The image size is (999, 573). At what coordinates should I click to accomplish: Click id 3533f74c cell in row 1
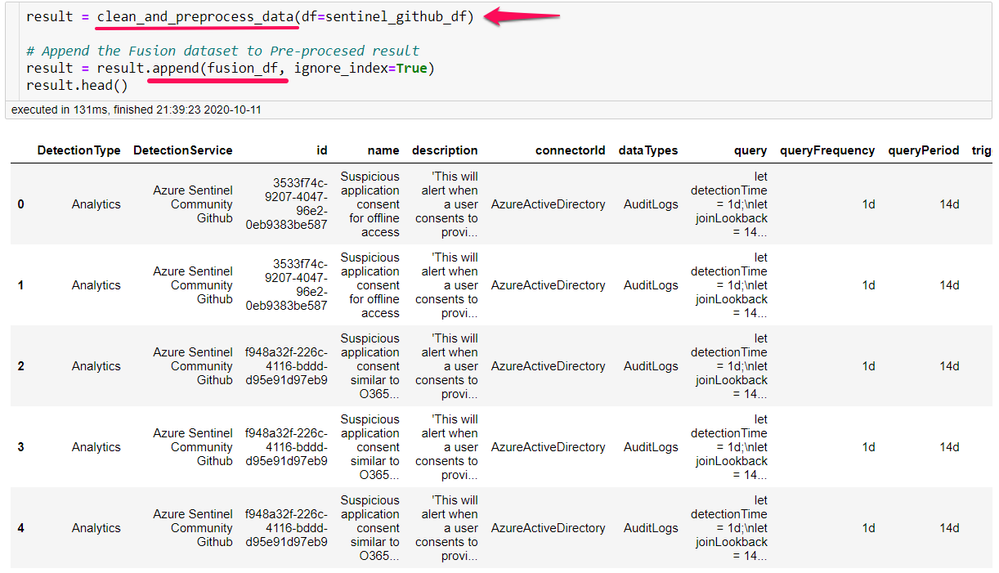[287, 286]
